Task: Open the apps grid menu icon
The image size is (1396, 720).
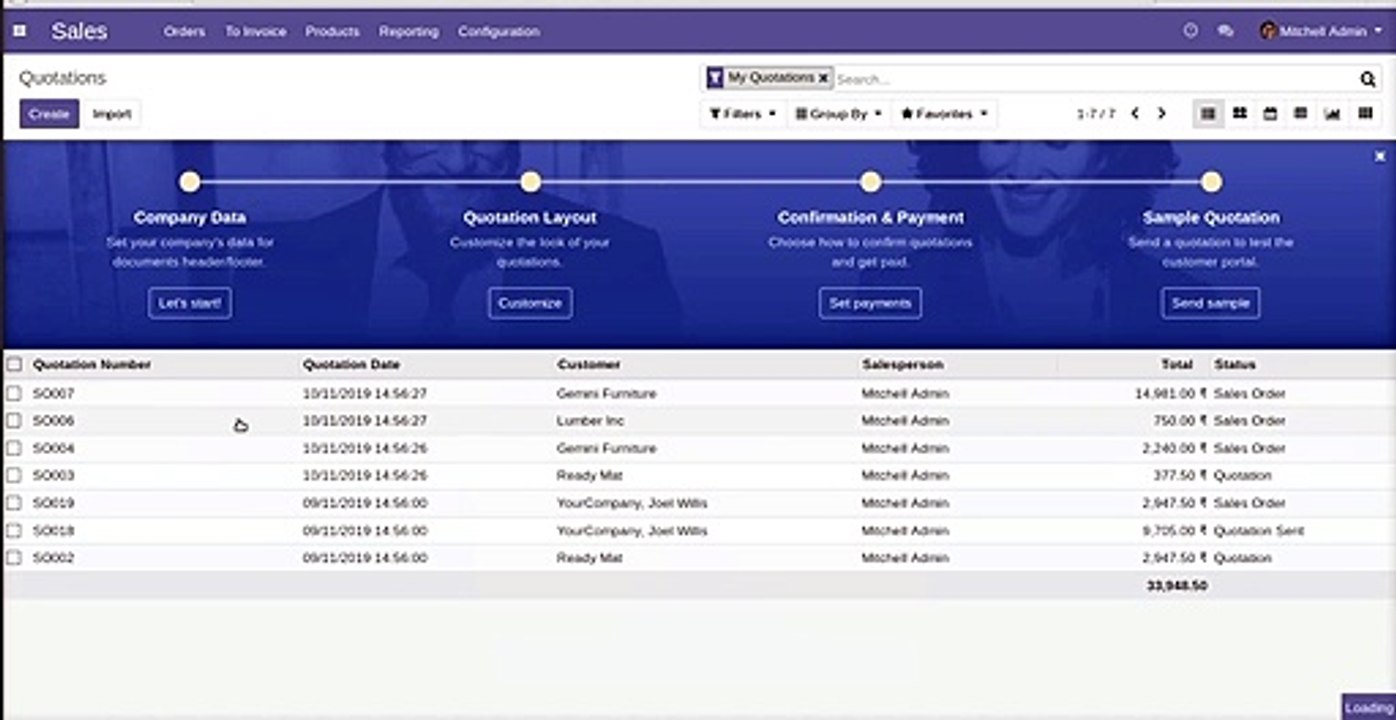Action: 19,31
